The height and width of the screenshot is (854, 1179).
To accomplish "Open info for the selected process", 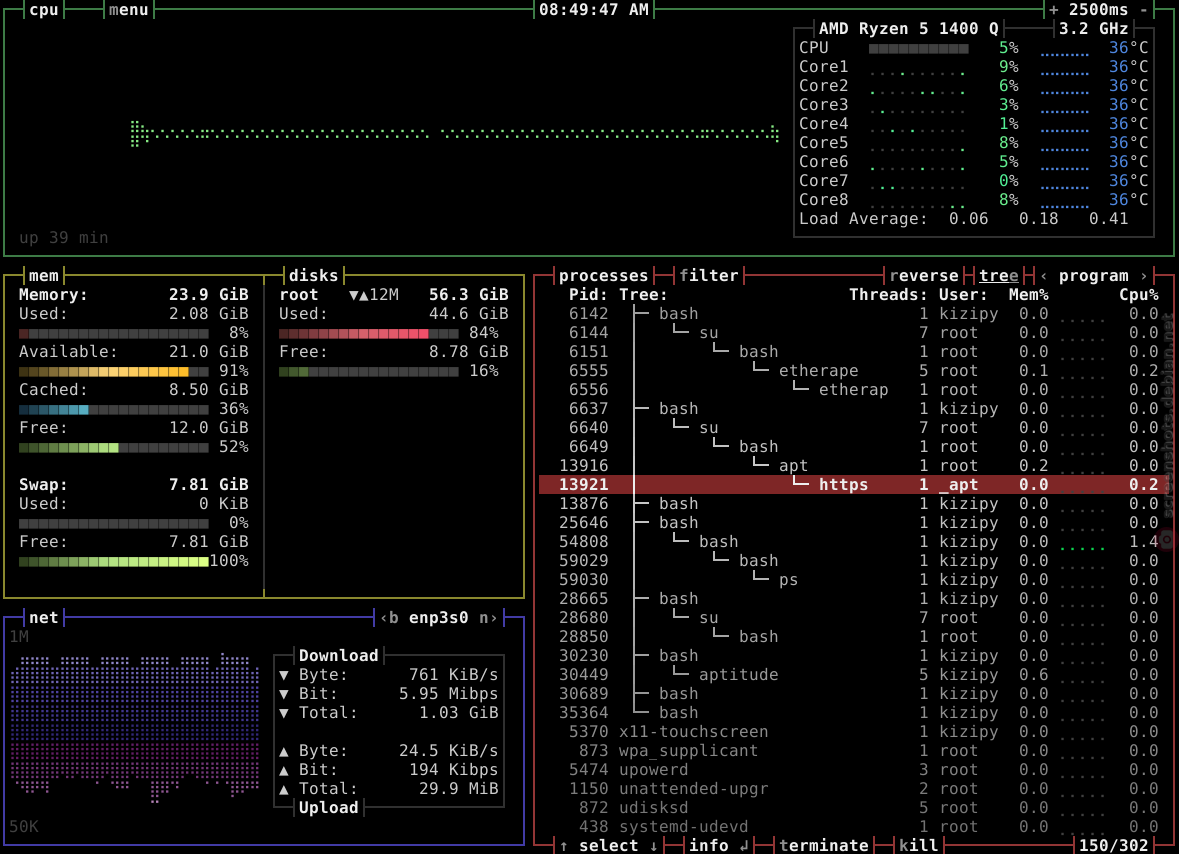I will pyautogui.click(x=718, y=846).
